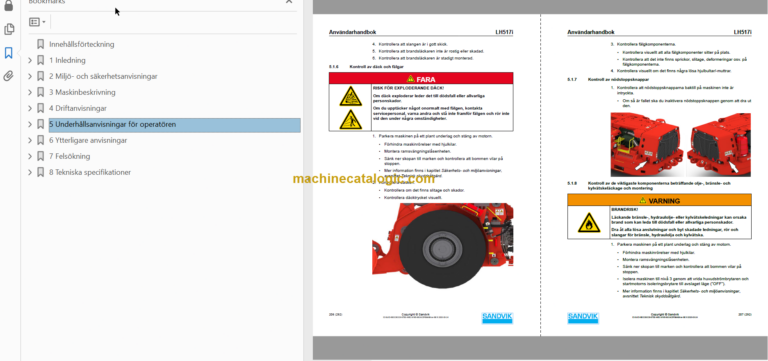
Task: Select the '4 Driftanvisningar' bookmark text
Action: click(78, 108)
